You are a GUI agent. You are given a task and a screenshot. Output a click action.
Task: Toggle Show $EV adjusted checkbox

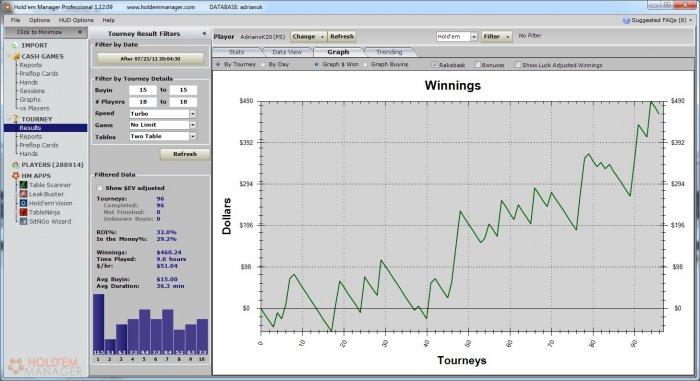tap(100, 188)
